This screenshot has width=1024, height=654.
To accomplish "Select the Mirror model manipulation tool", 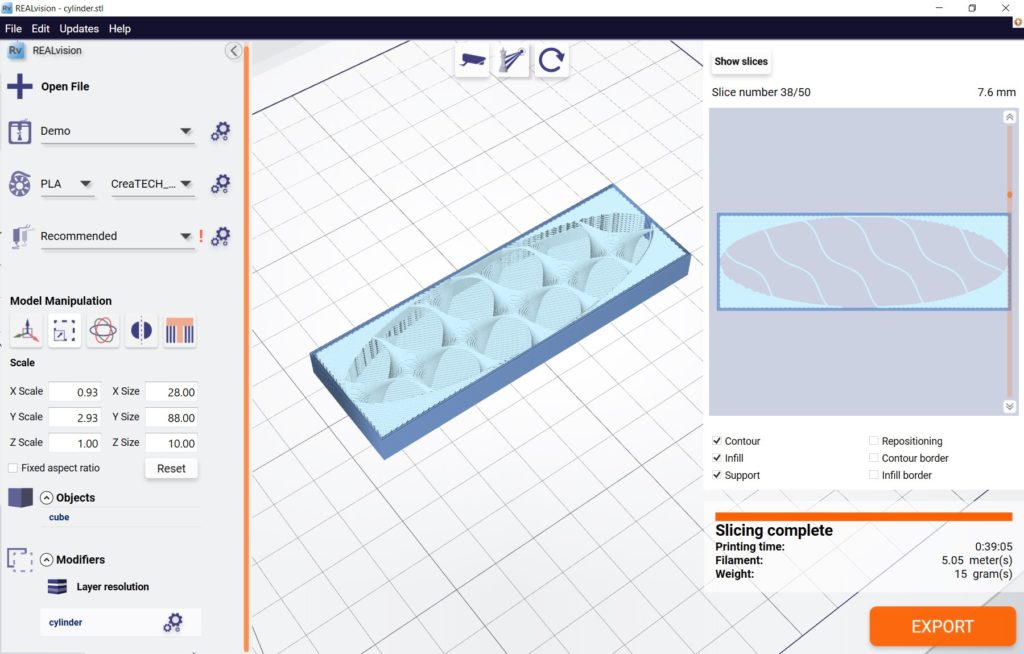I will pos(141,331).
